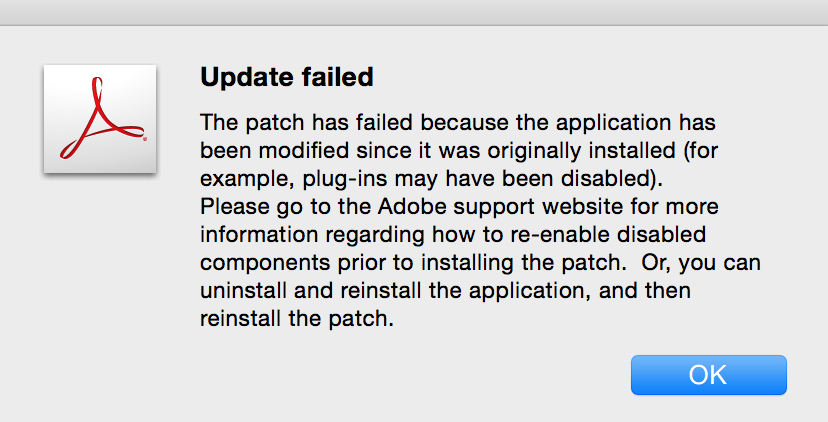This screenshot has height=422, width=828.
Task: Click the dialog's top title bar
Action: [414, 12]
